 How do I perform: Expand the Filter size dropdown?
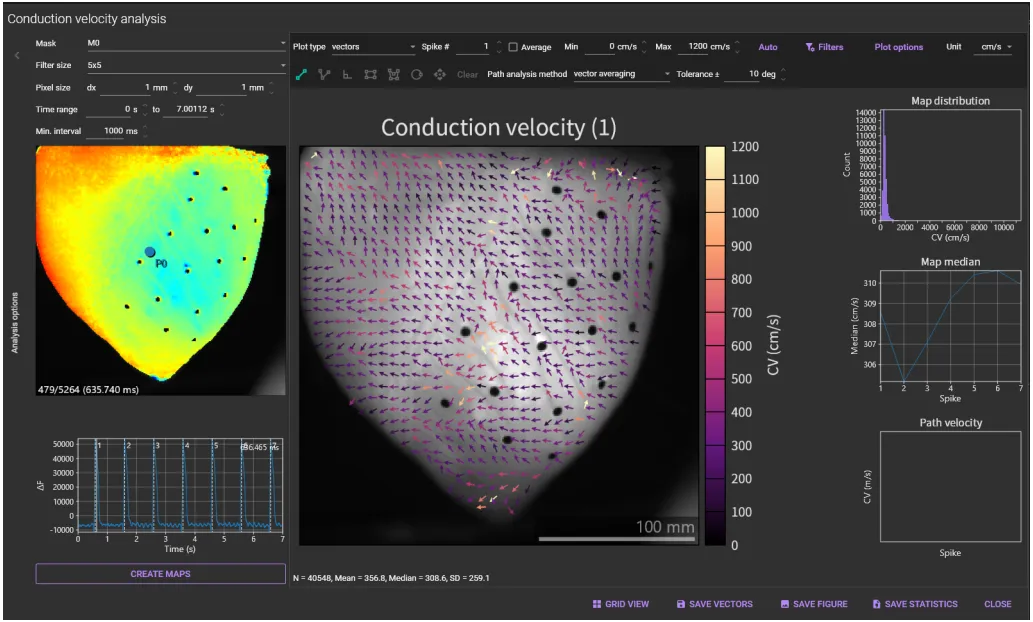click(185, 65)
